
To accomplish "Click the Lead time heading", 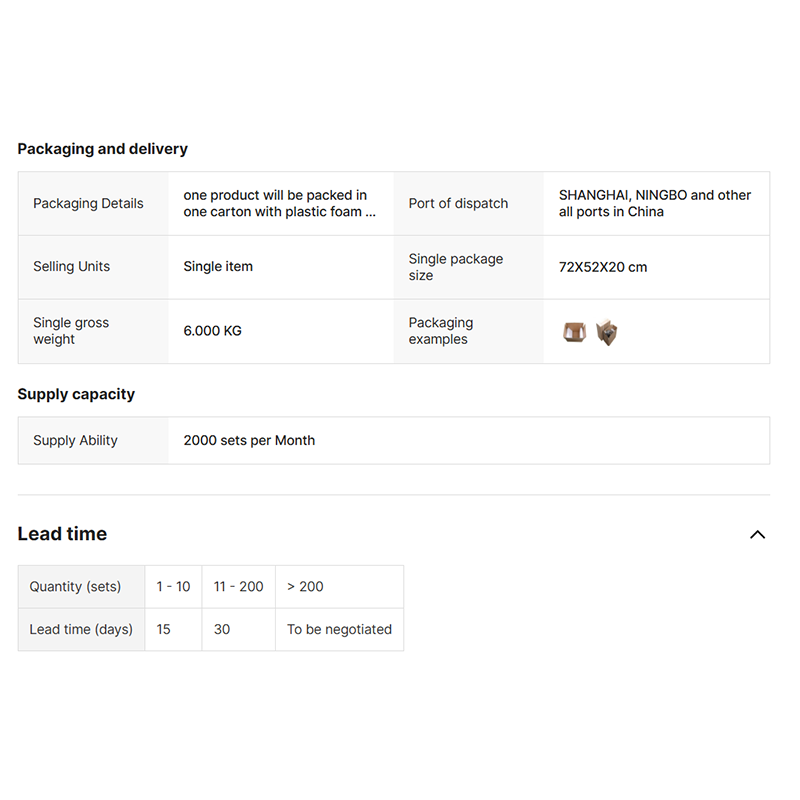I will point(62,534).
